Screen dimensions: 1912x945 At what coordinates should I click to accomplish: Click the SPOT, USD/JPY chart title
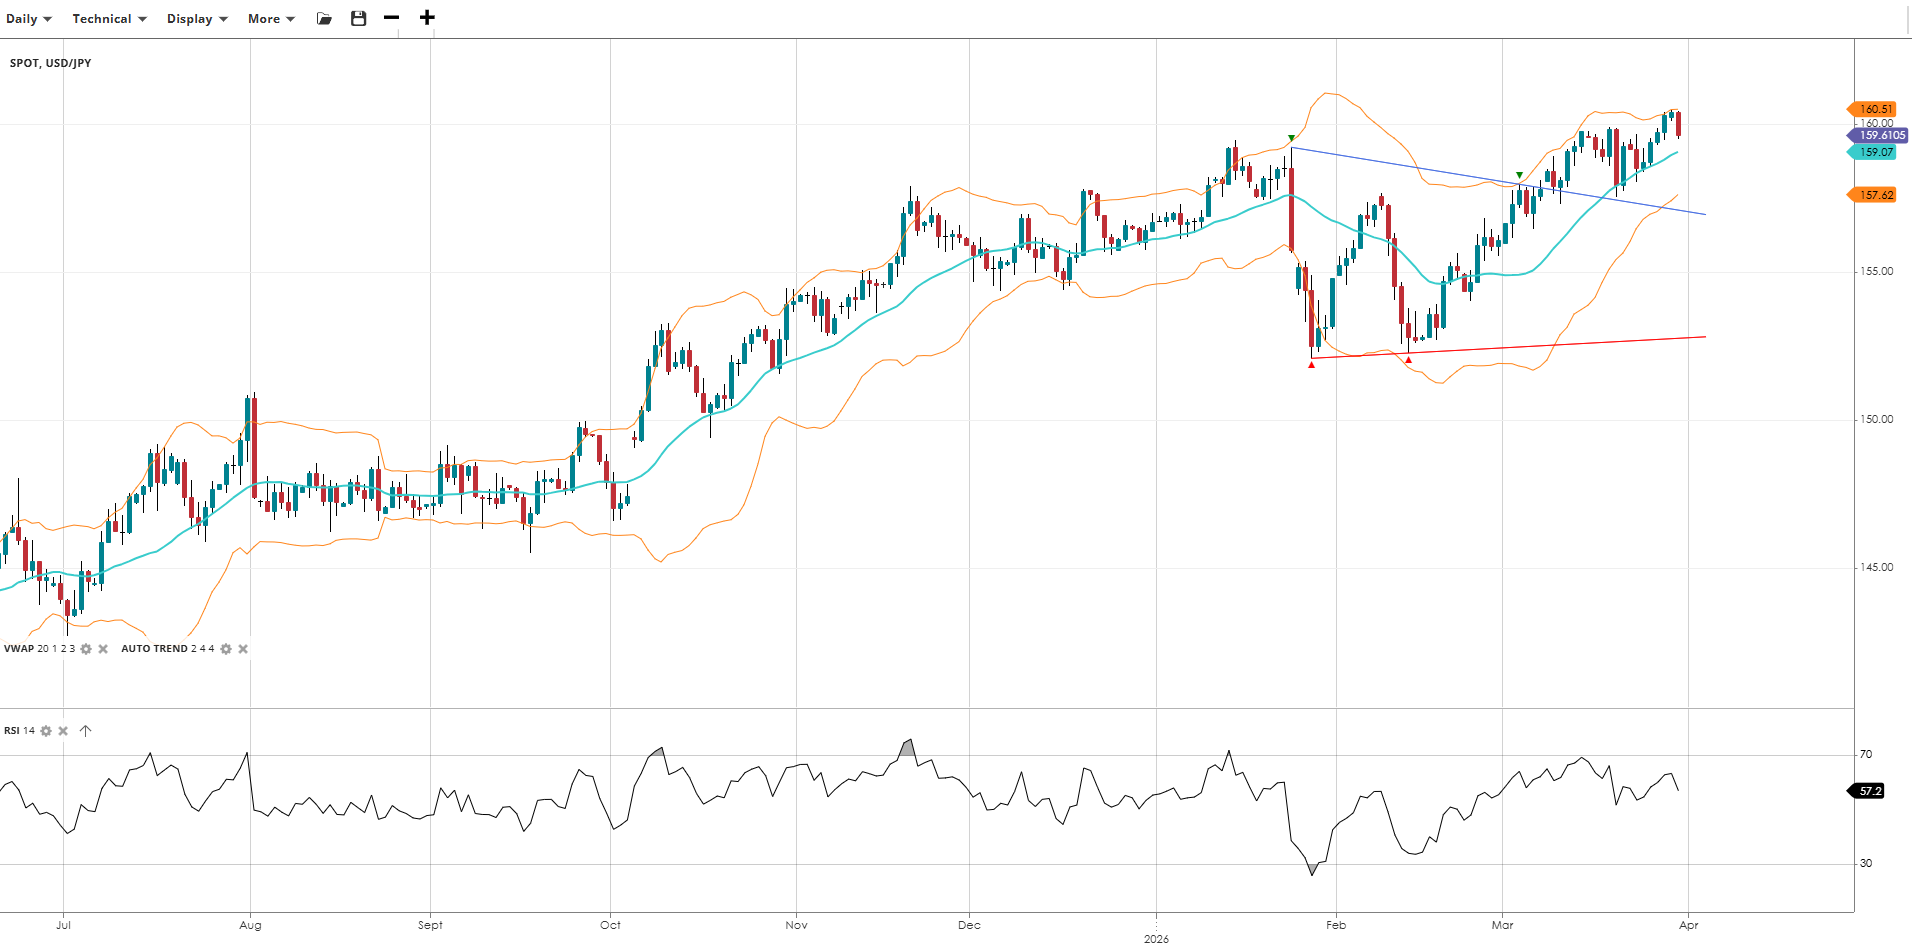click(51, 63)
